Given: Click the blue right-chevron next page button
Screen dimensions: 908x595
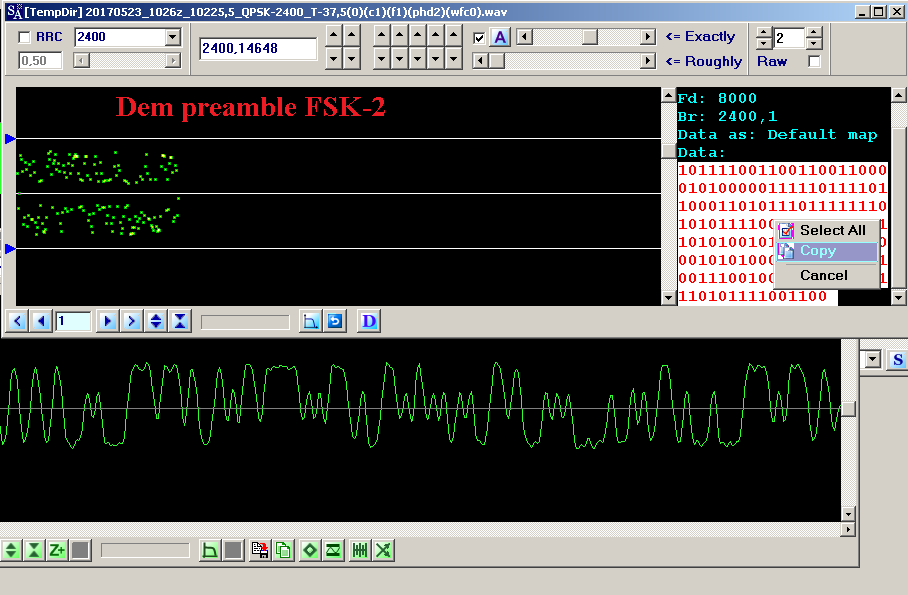Looking at the screenshot, I should tap(131, 321).
